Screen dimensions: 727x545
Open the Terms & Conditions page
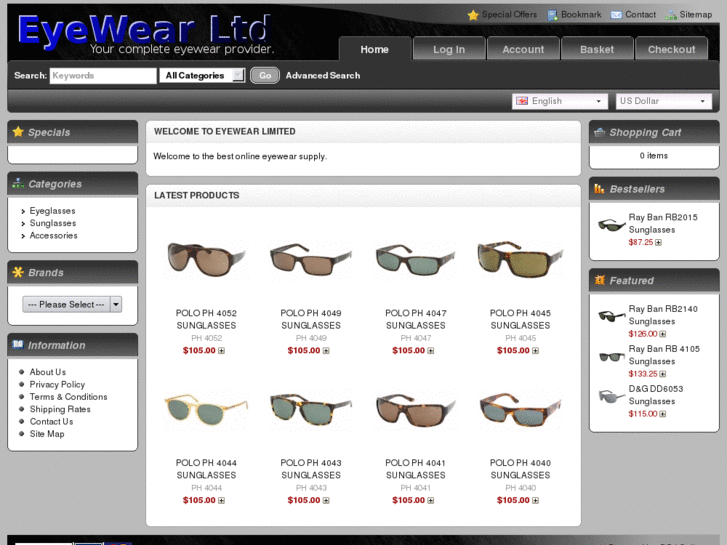point(68,397)
